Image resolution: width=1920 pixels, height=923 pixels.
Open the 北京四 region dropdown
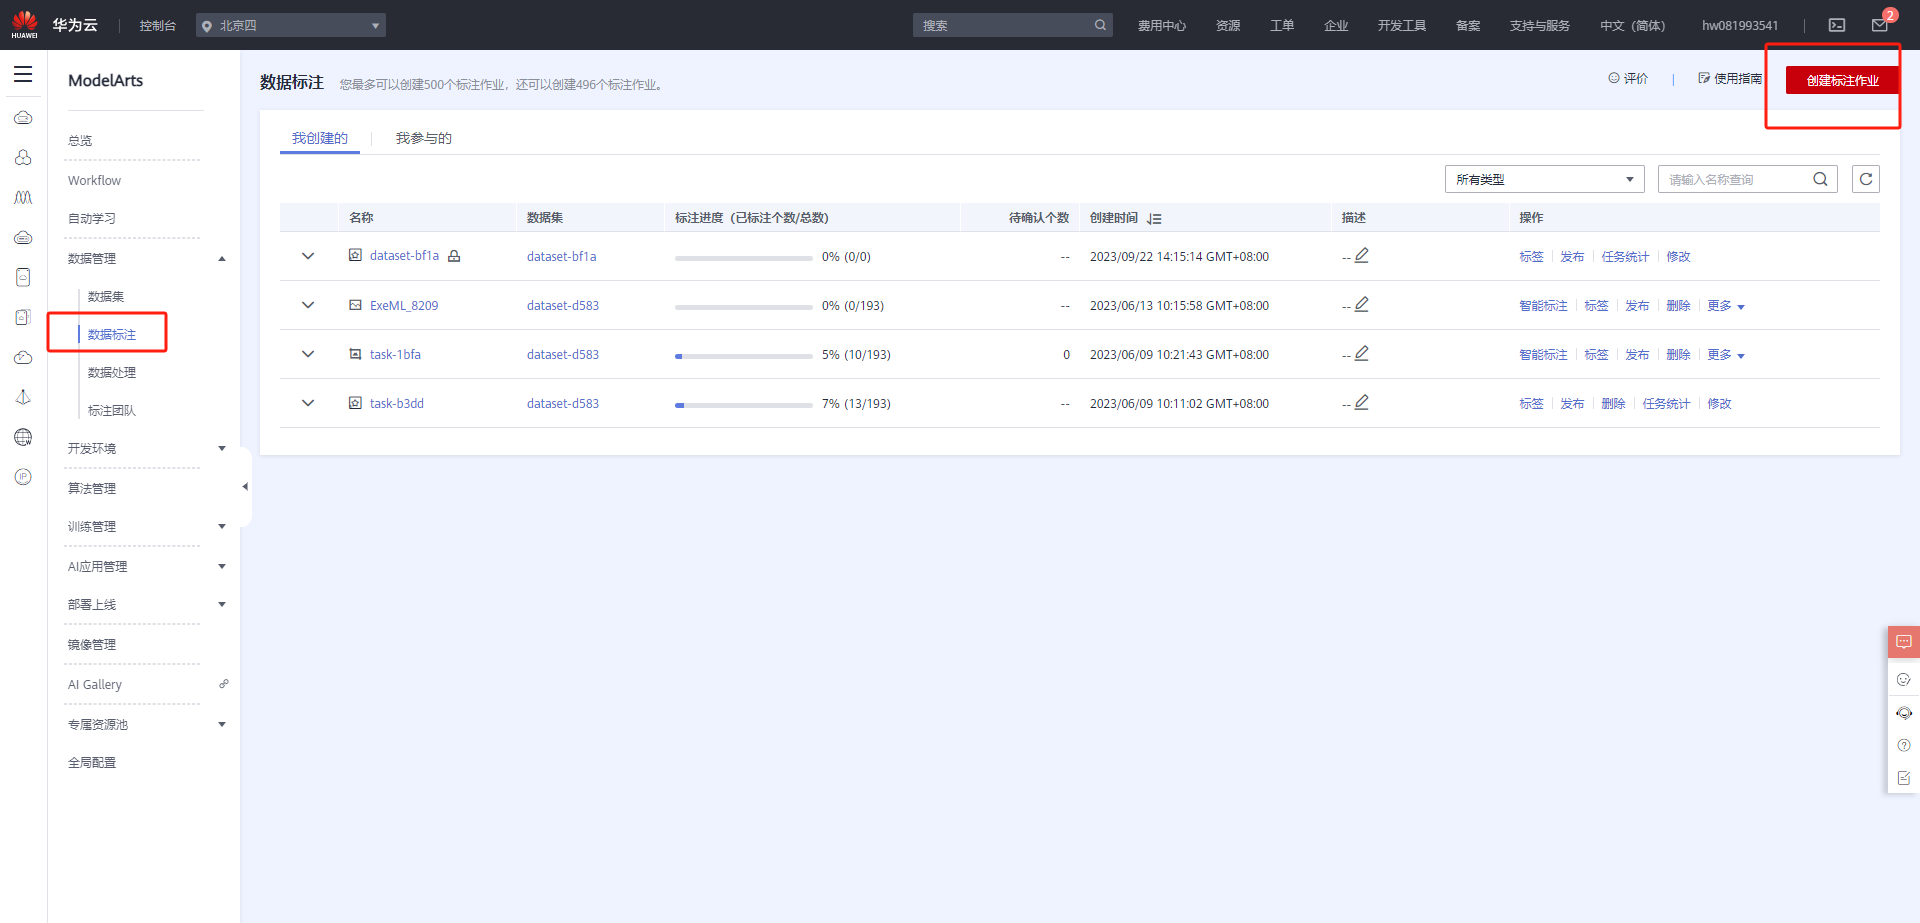point(291,25)
